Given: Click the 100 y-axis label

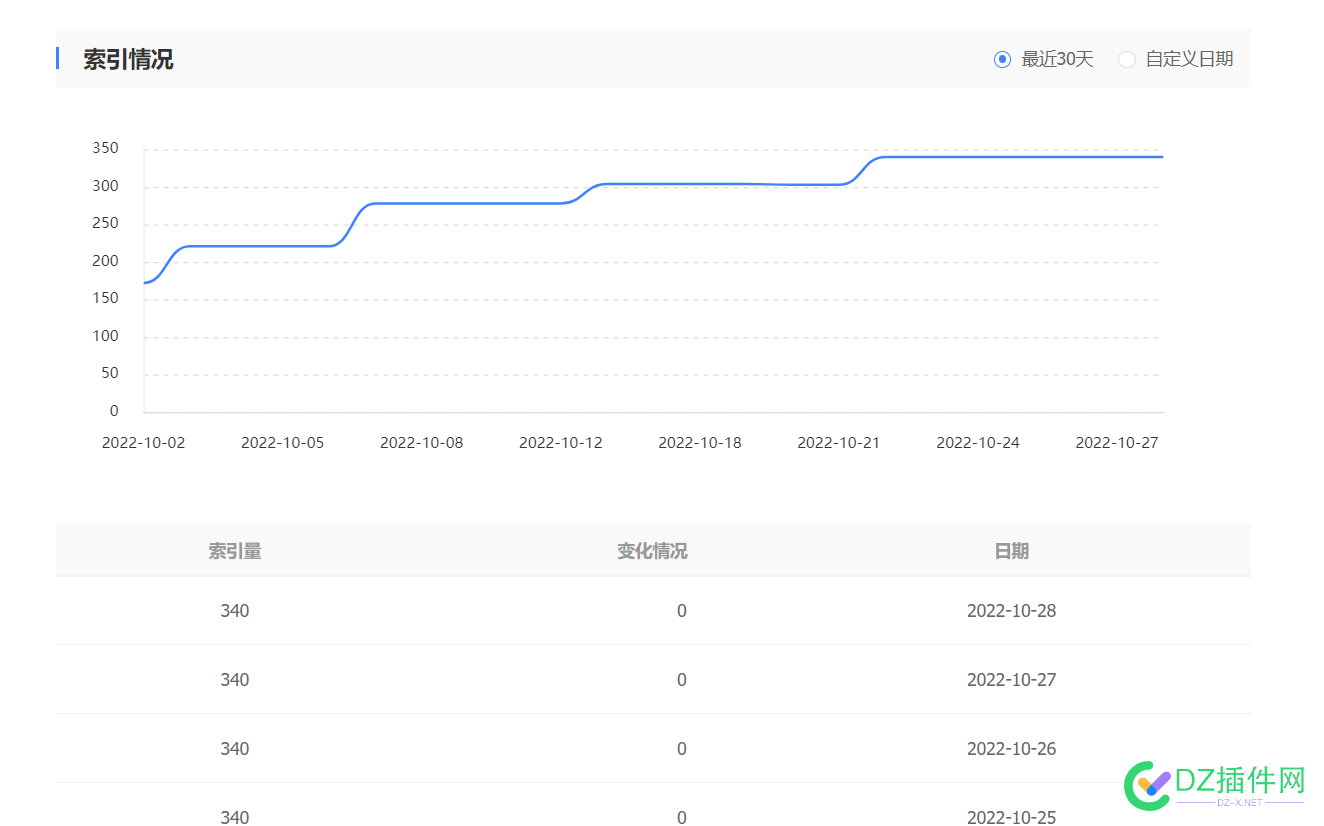Looking at the screenshot, I should [105, 336].
